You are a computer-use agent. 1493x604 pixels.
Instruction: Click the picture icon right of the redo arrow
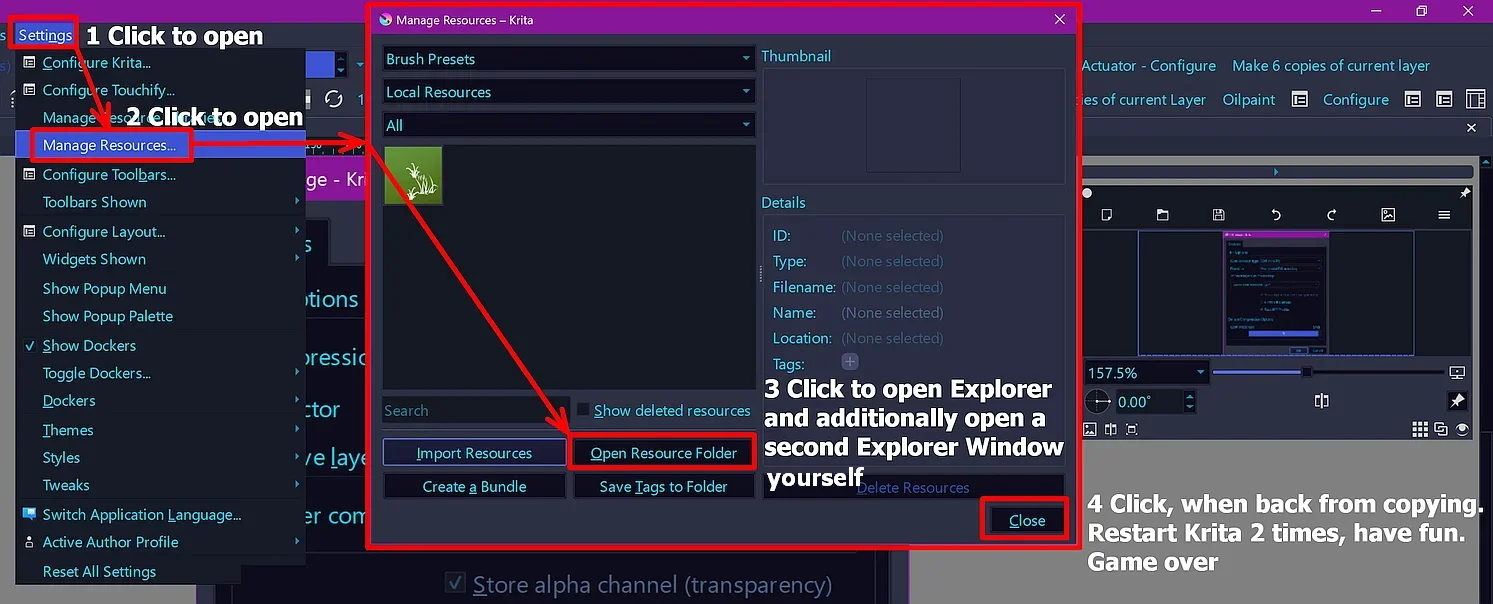(1387, 215)
